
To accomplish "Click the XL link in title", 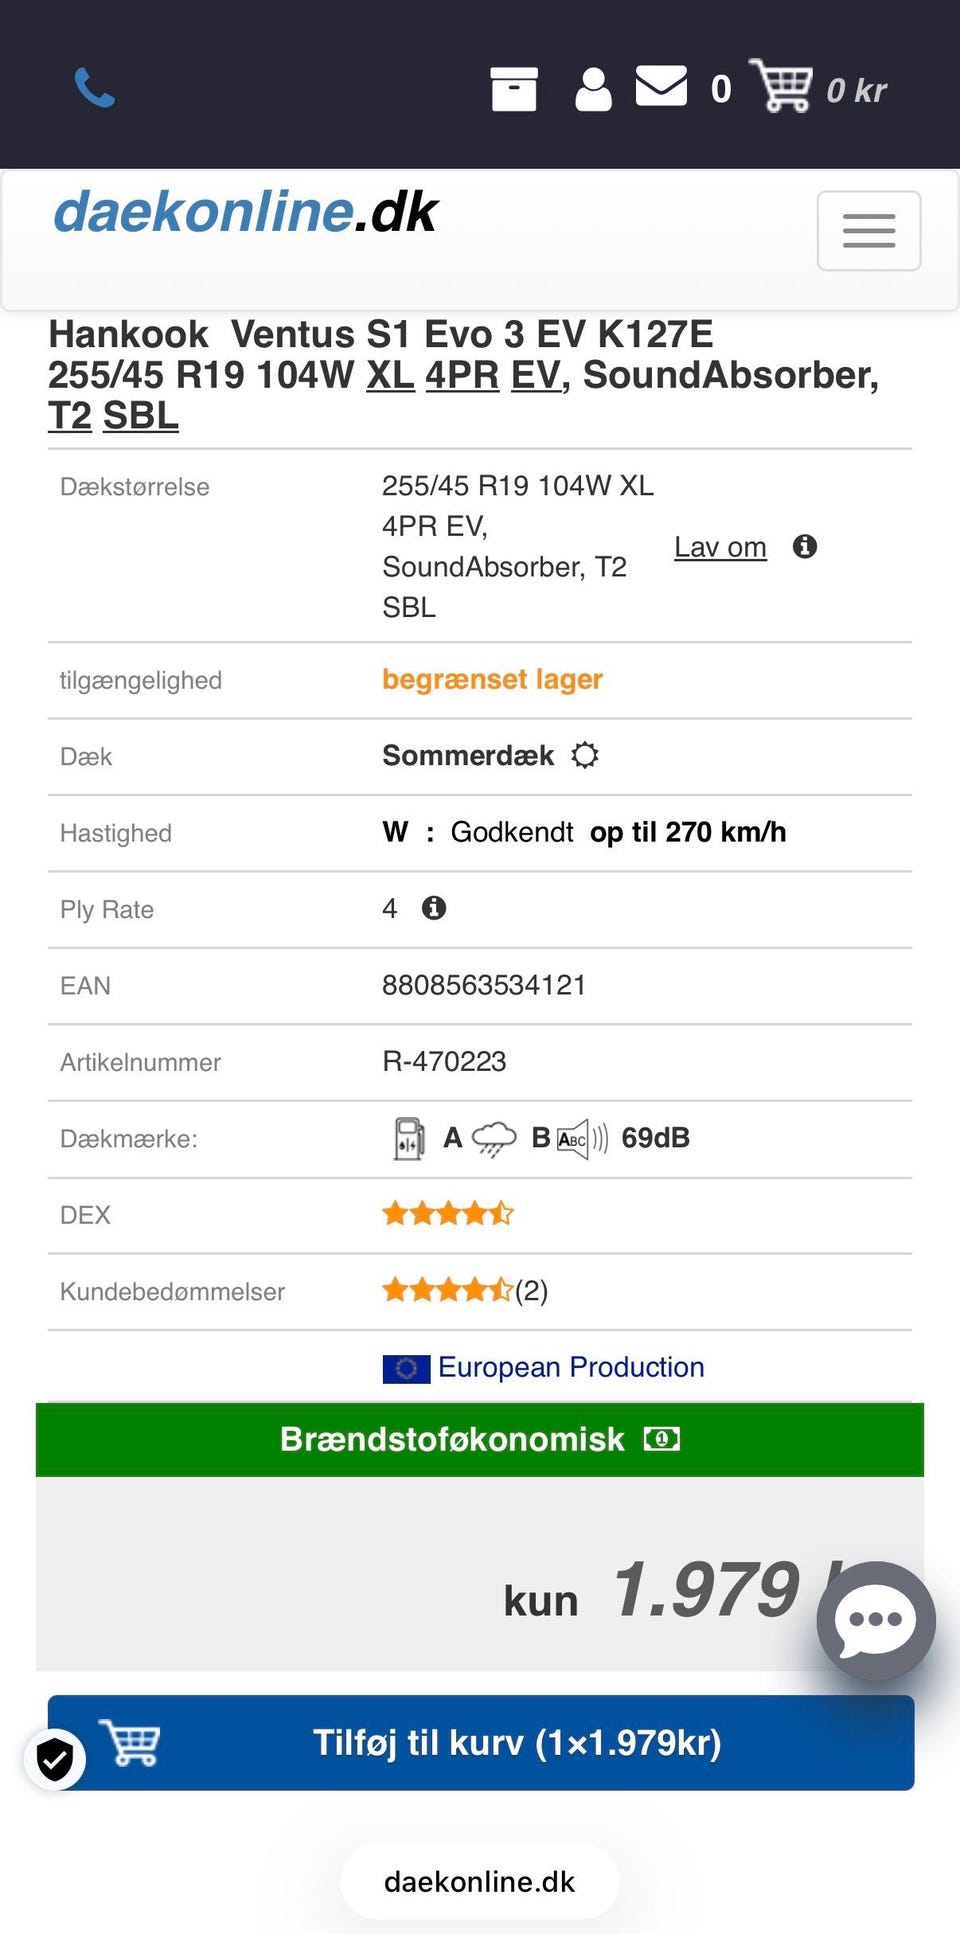I will pyautogui.click(x=390, y=375).
